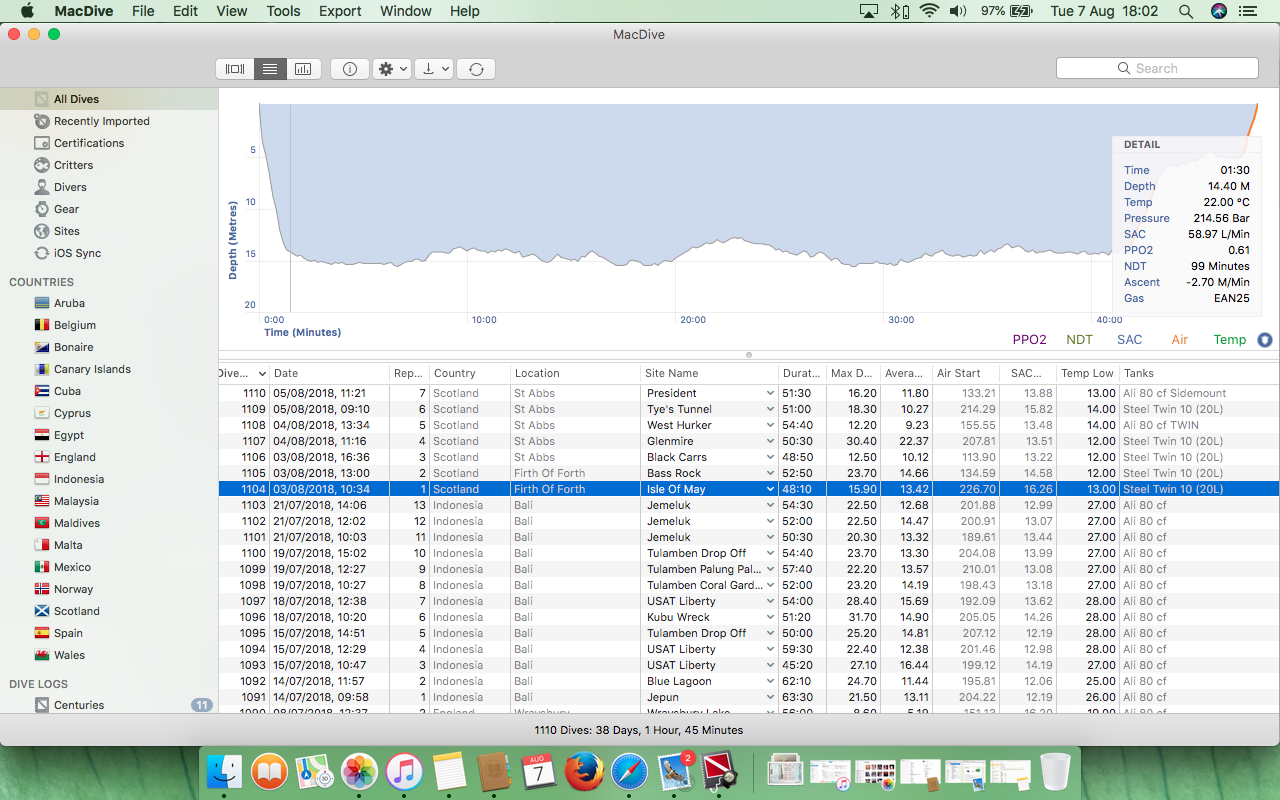Switch to the statistics chart view

coord(303,69)
